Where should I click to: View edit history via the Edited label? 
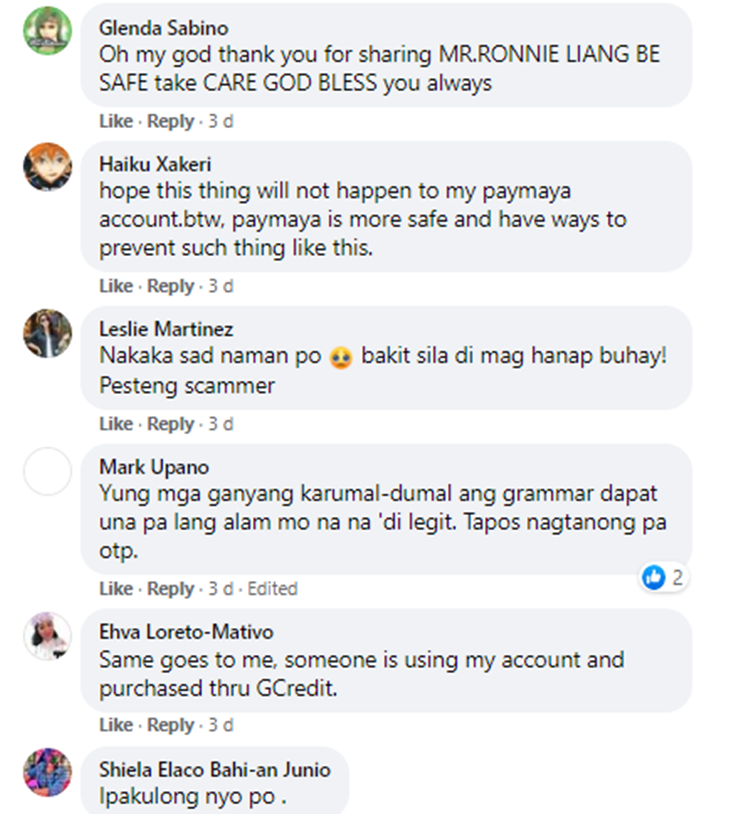(x=272, y=589)
